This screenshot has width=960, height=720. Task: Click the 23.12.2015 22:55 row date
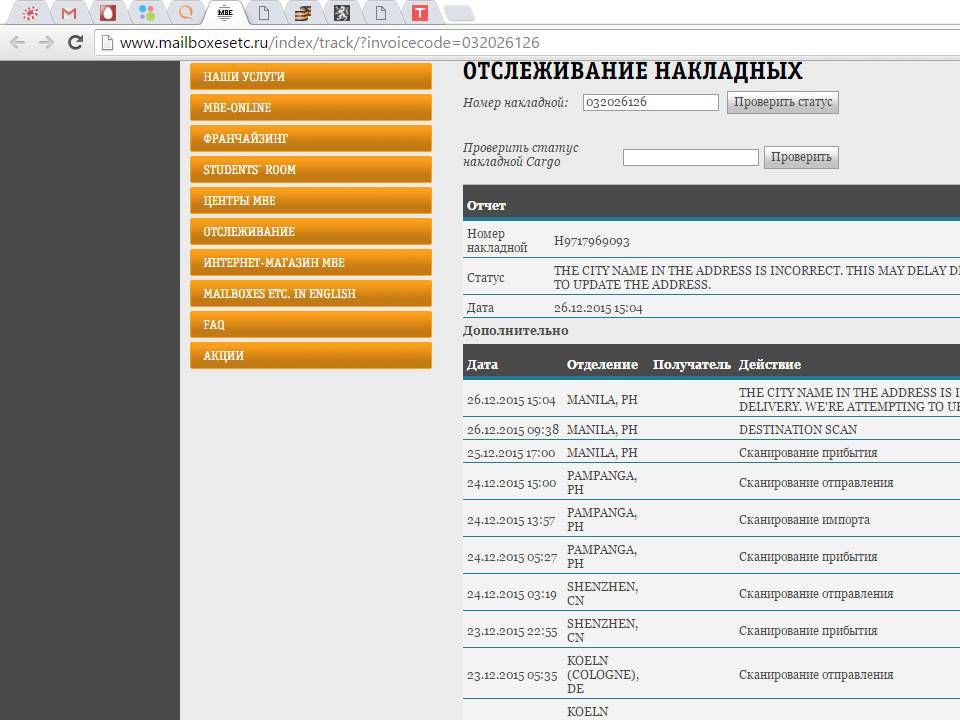click(x=512, y=631)
